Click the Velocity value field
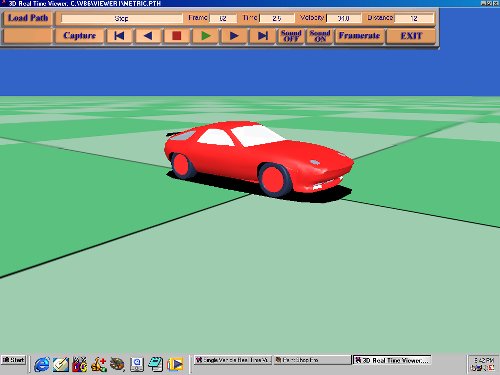 point(344,18)
